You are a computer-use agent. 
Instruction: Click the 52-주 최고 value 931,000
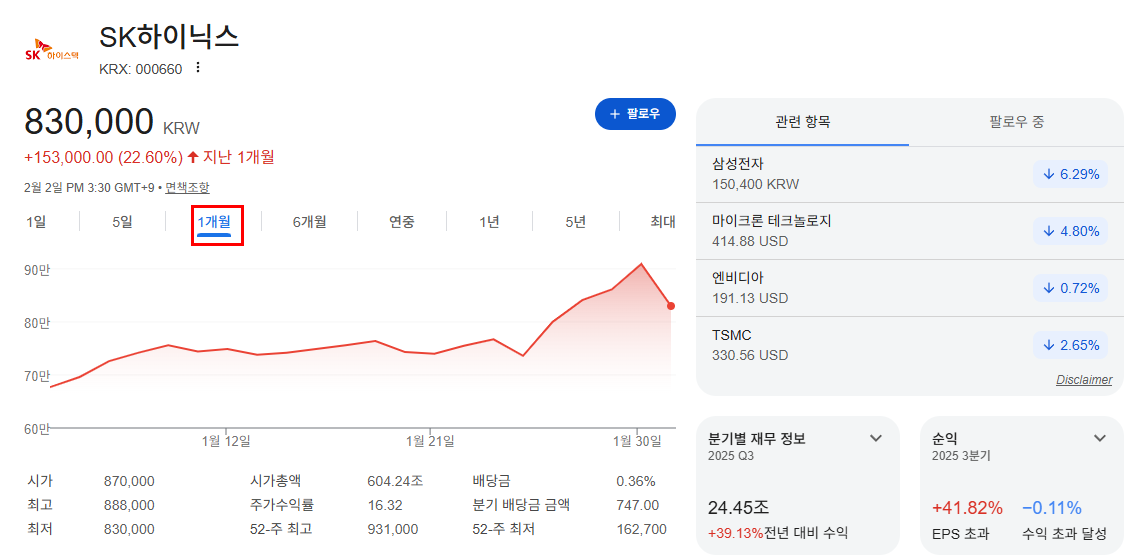tap(393, 530)
